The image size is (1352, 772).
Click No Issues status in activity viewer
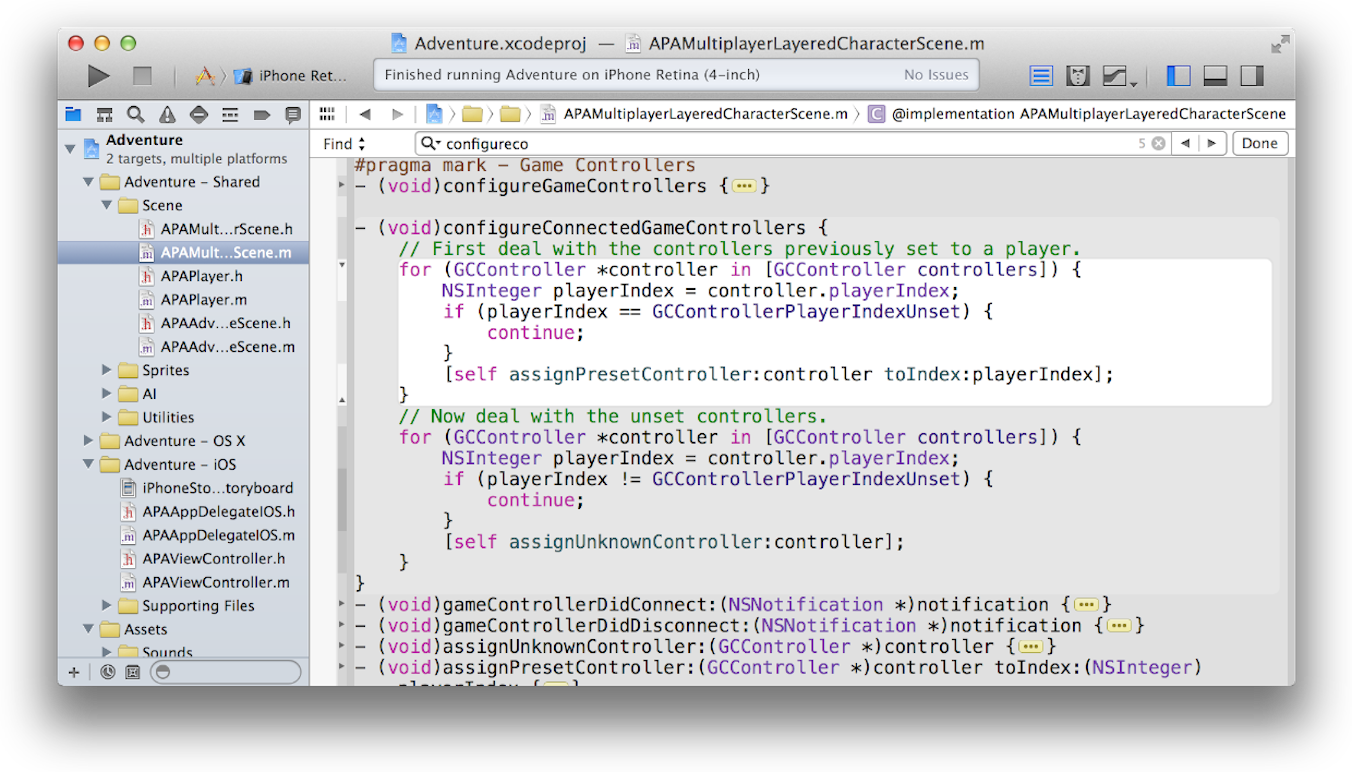936,75
